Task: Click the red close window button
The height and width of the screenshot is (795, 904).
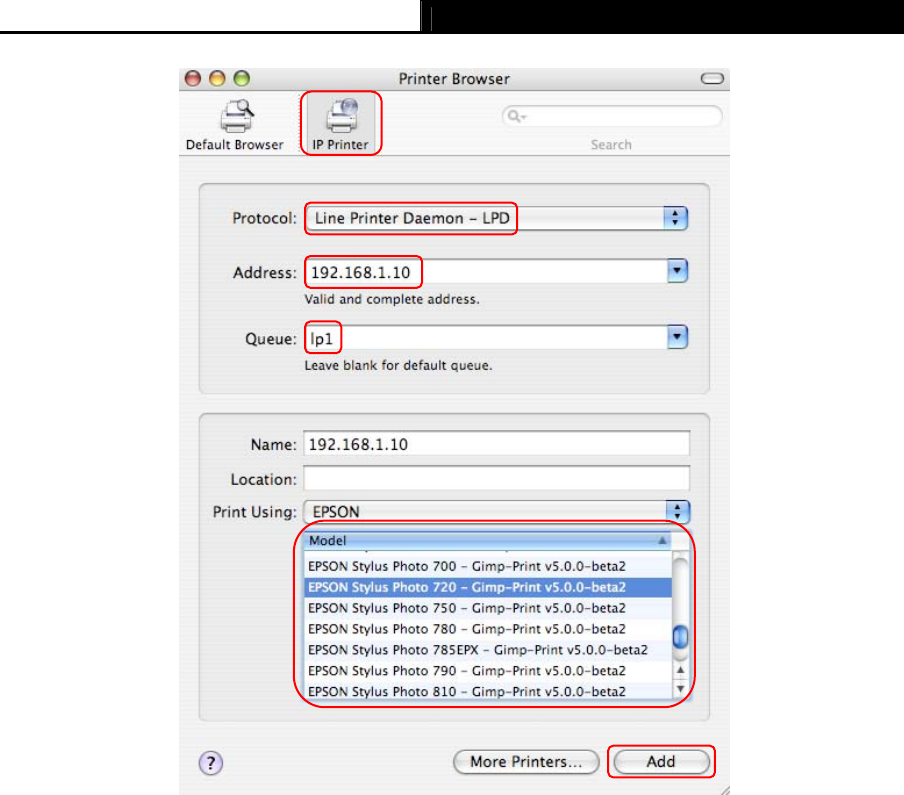Action: (193, 78)
